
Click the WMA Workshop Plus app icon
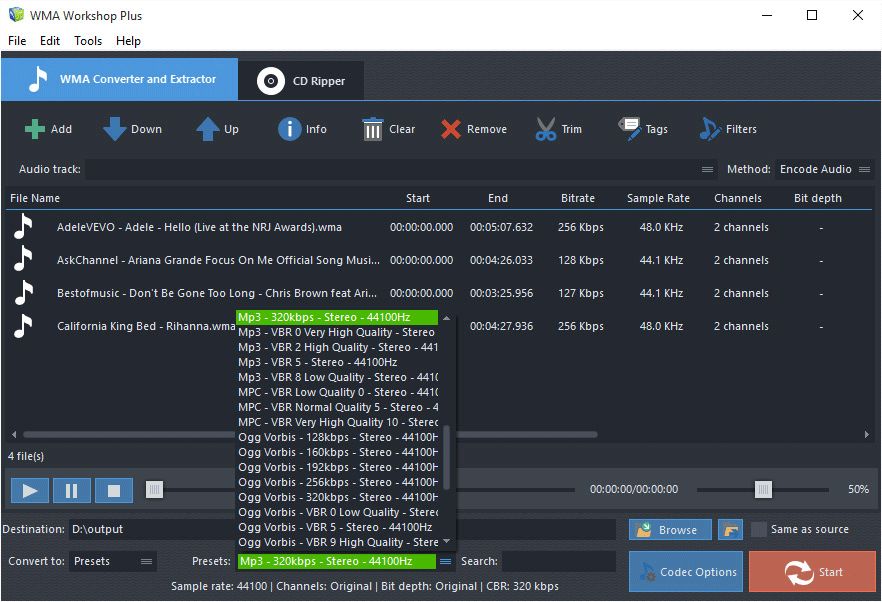[16, 15]
